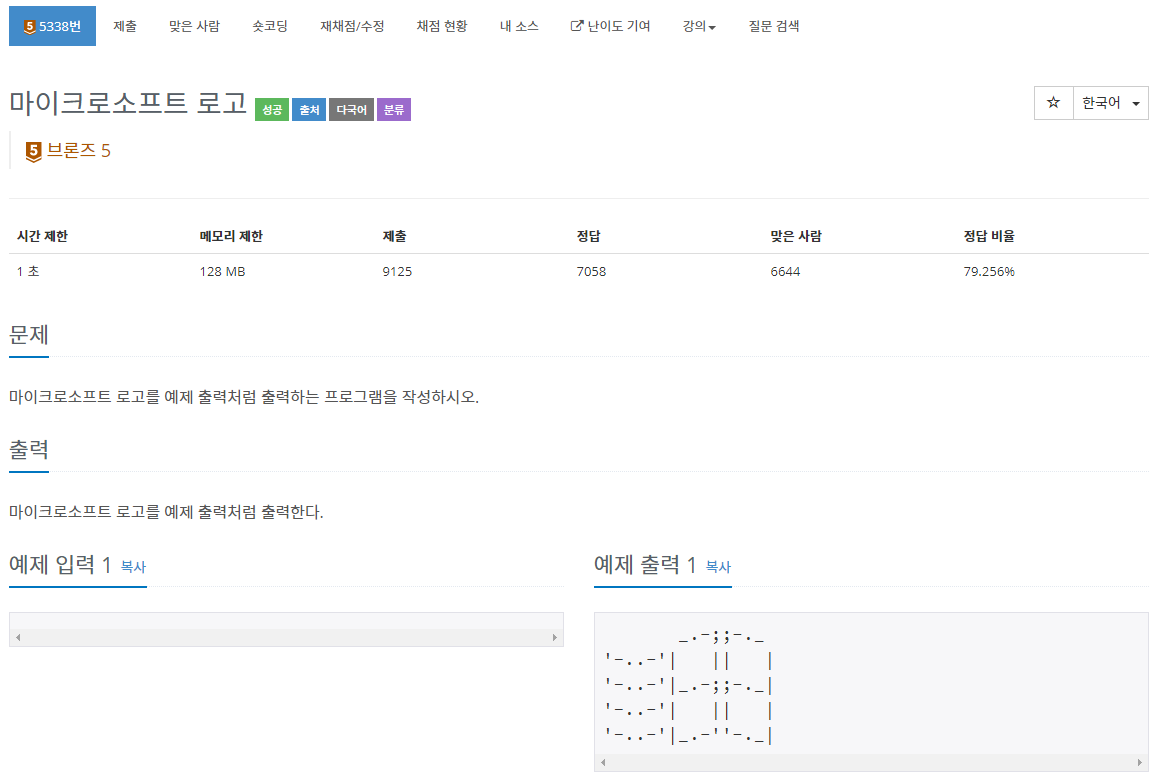Screen dimensions: 1163x782
Task: Click the 출력 section heading
Action: pos(29,450)
